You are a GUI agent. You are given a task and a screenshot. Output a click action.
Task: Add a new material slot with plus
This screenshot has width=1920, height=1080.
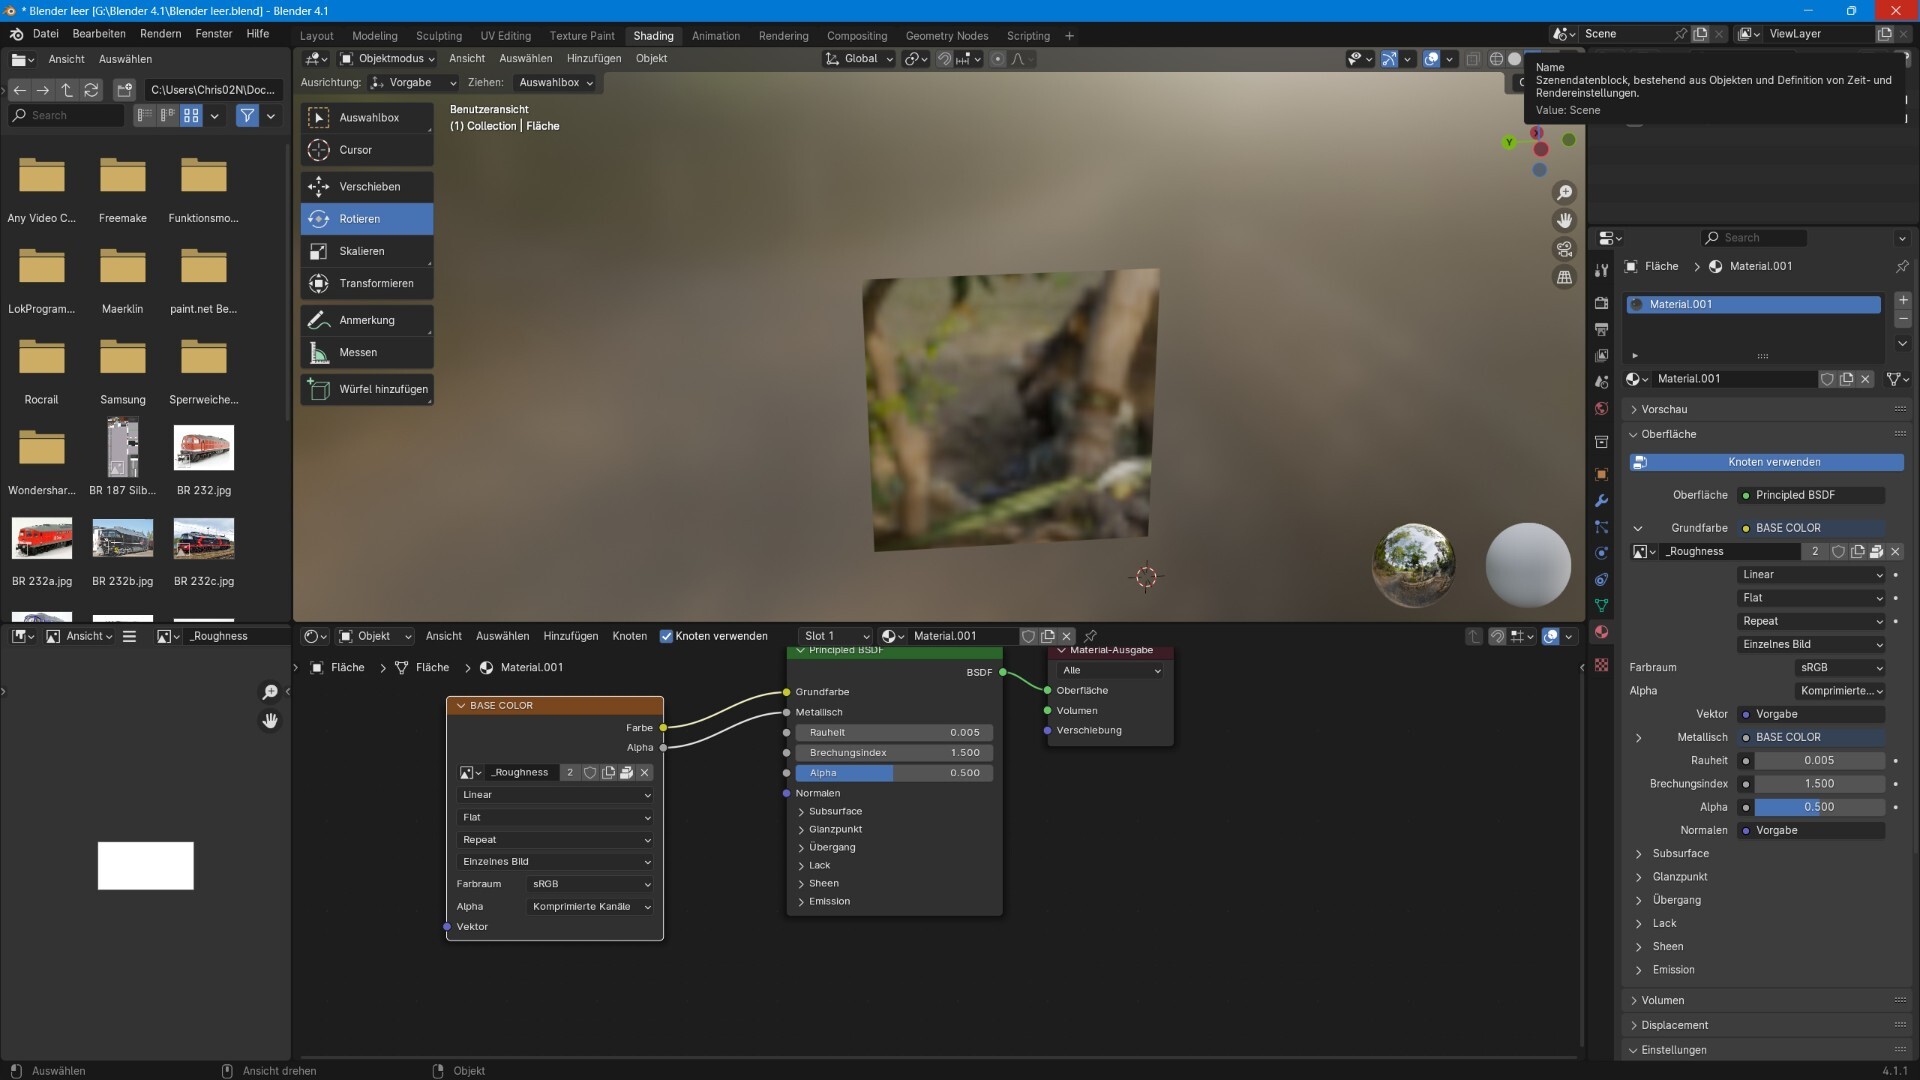coord(1903,300)
